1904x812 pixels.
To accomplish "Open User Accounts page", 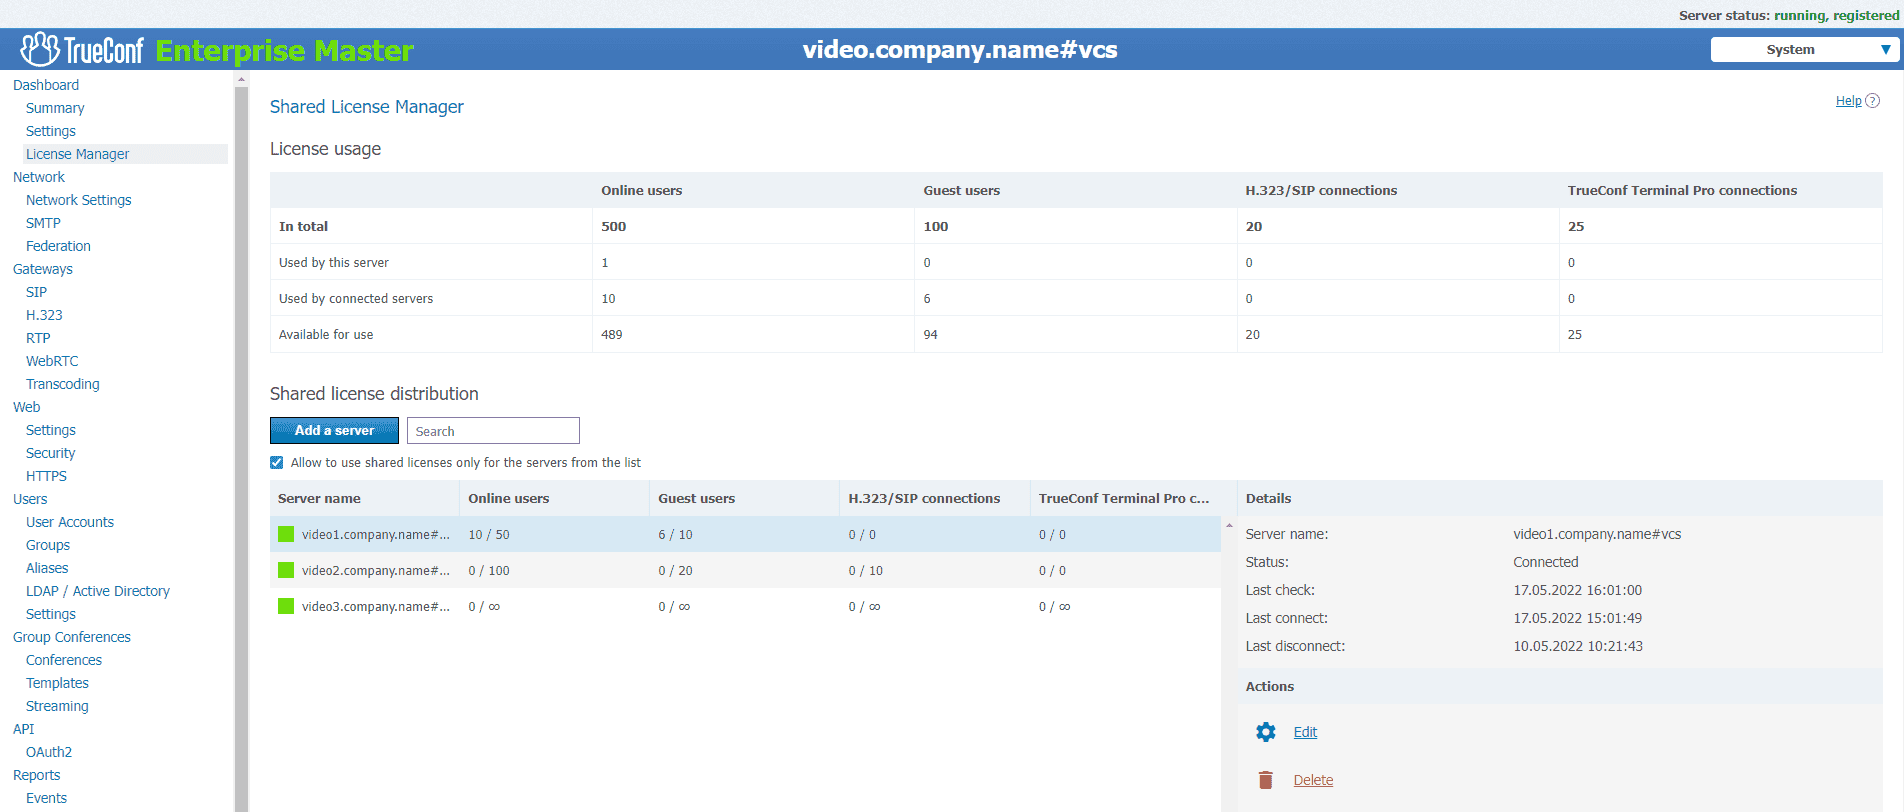I will coord(70,522).
